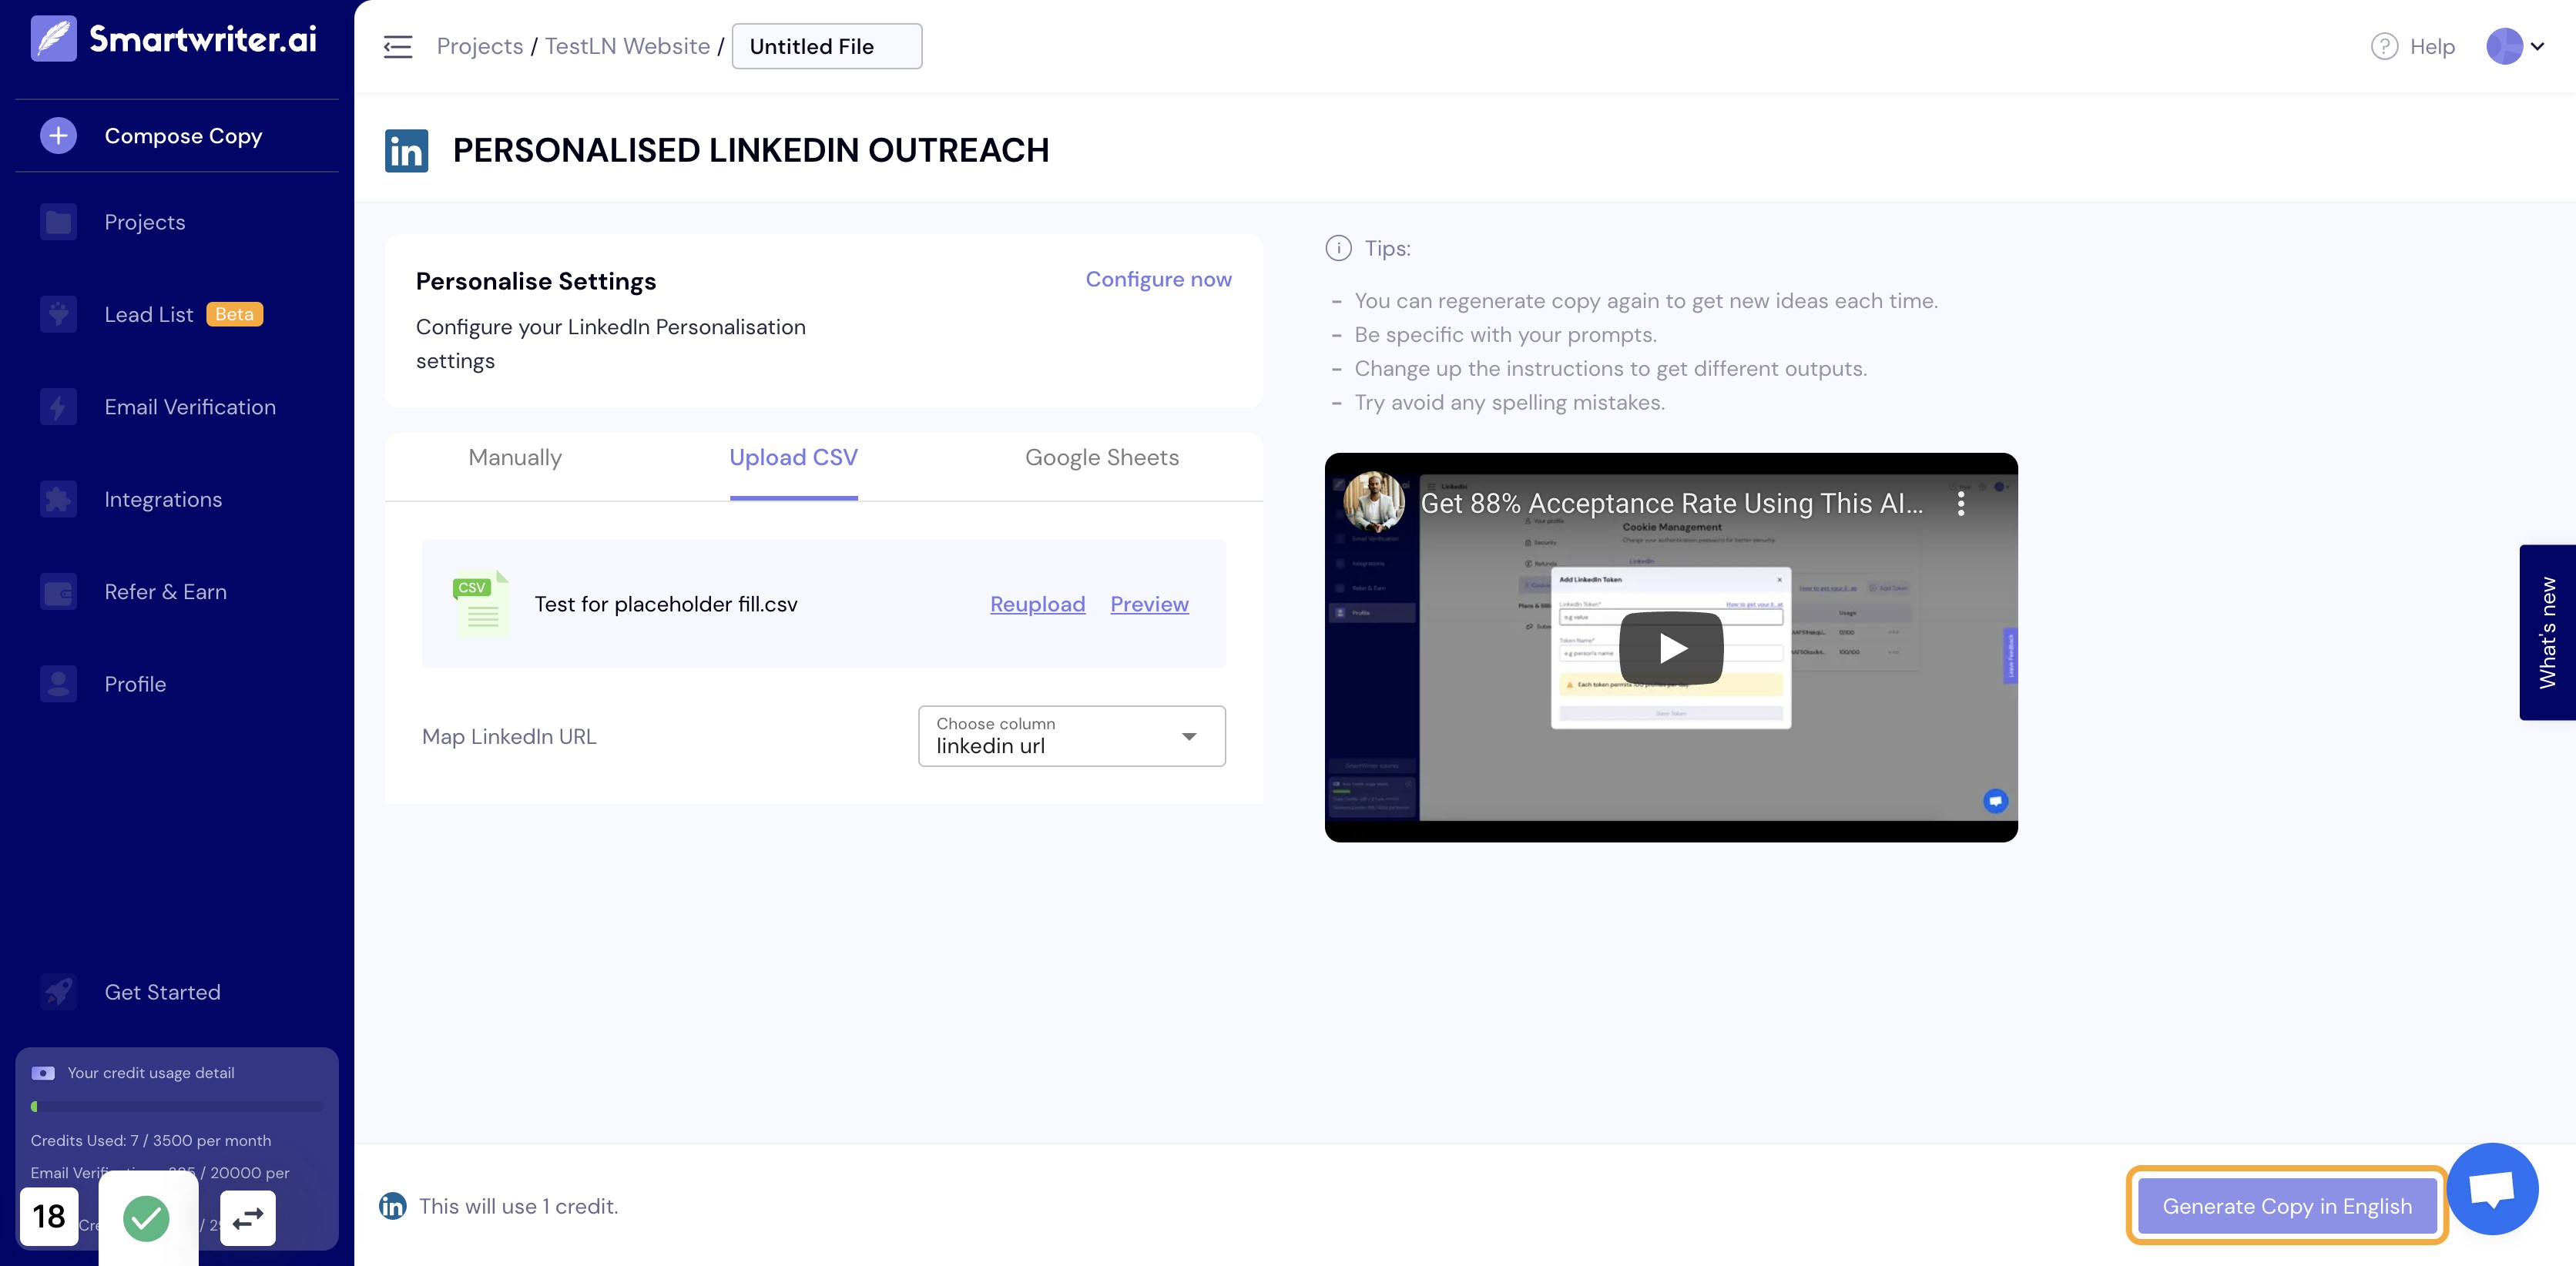Click Email Verification lightning icon
Image resolution: width=2576 pixels, height=1266 pixels.
(58, 407)
